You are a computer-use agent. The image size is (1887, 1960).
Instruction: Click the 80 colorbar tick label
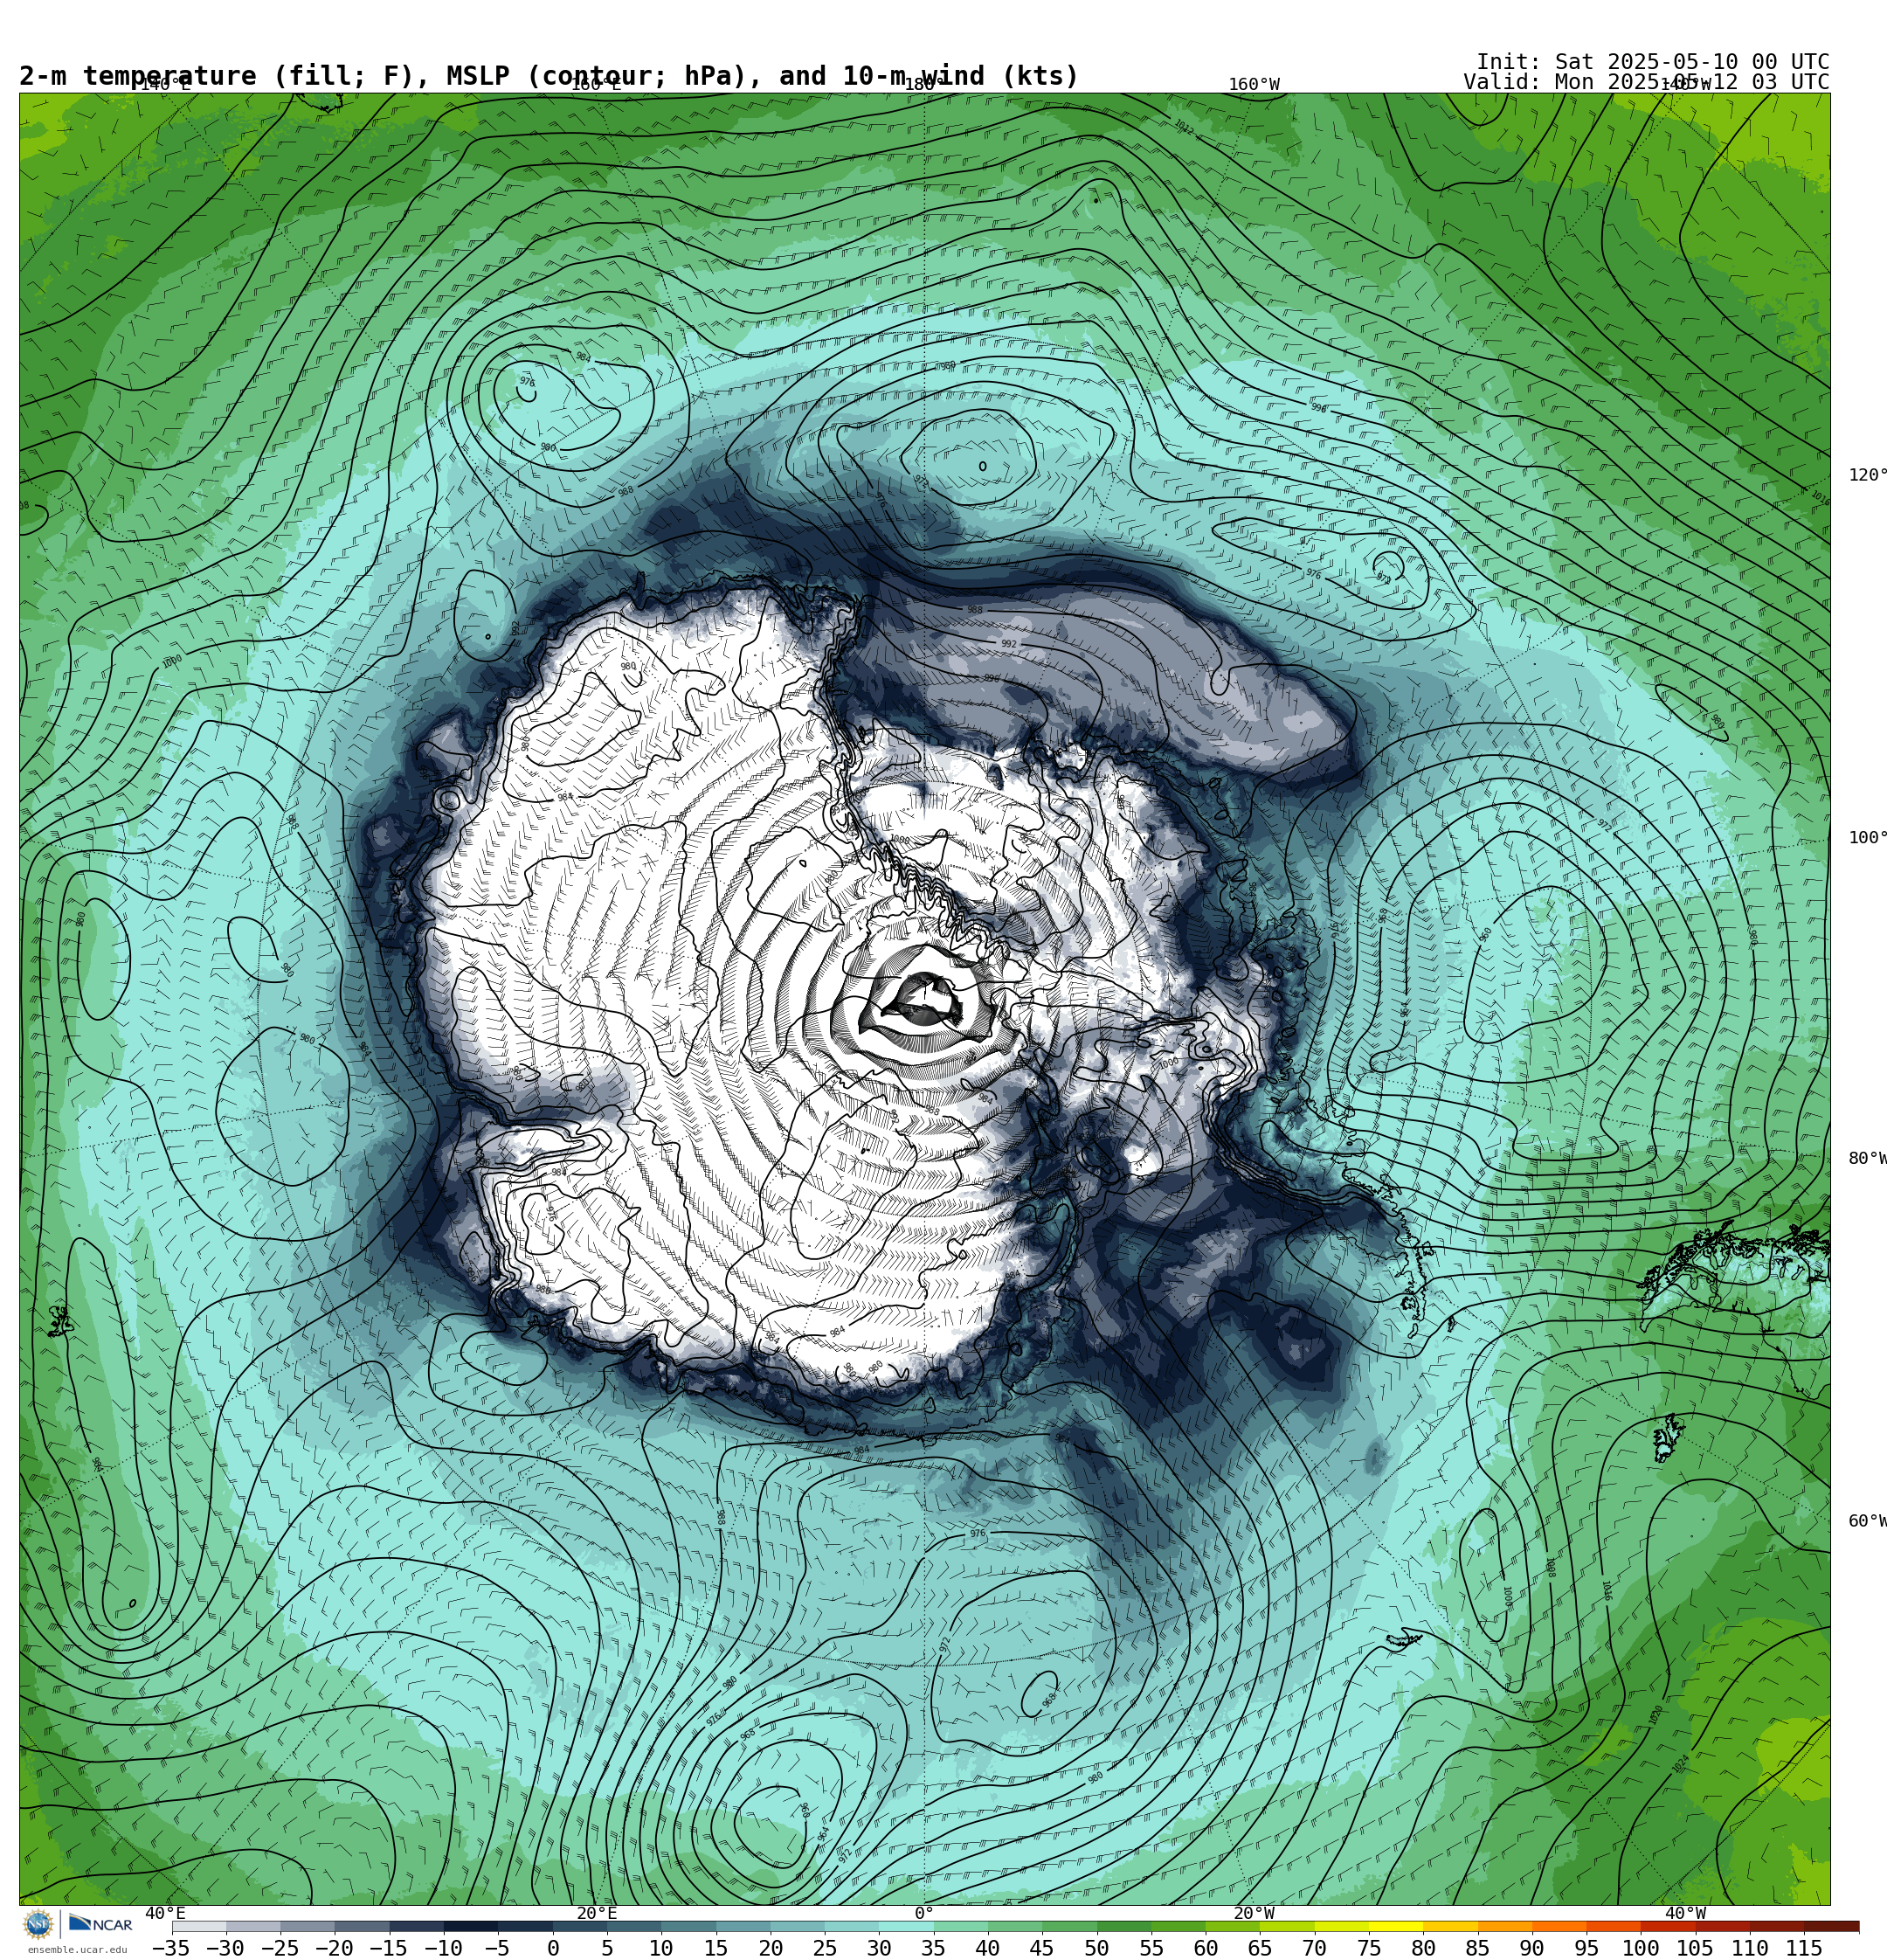(1423, 1948)
